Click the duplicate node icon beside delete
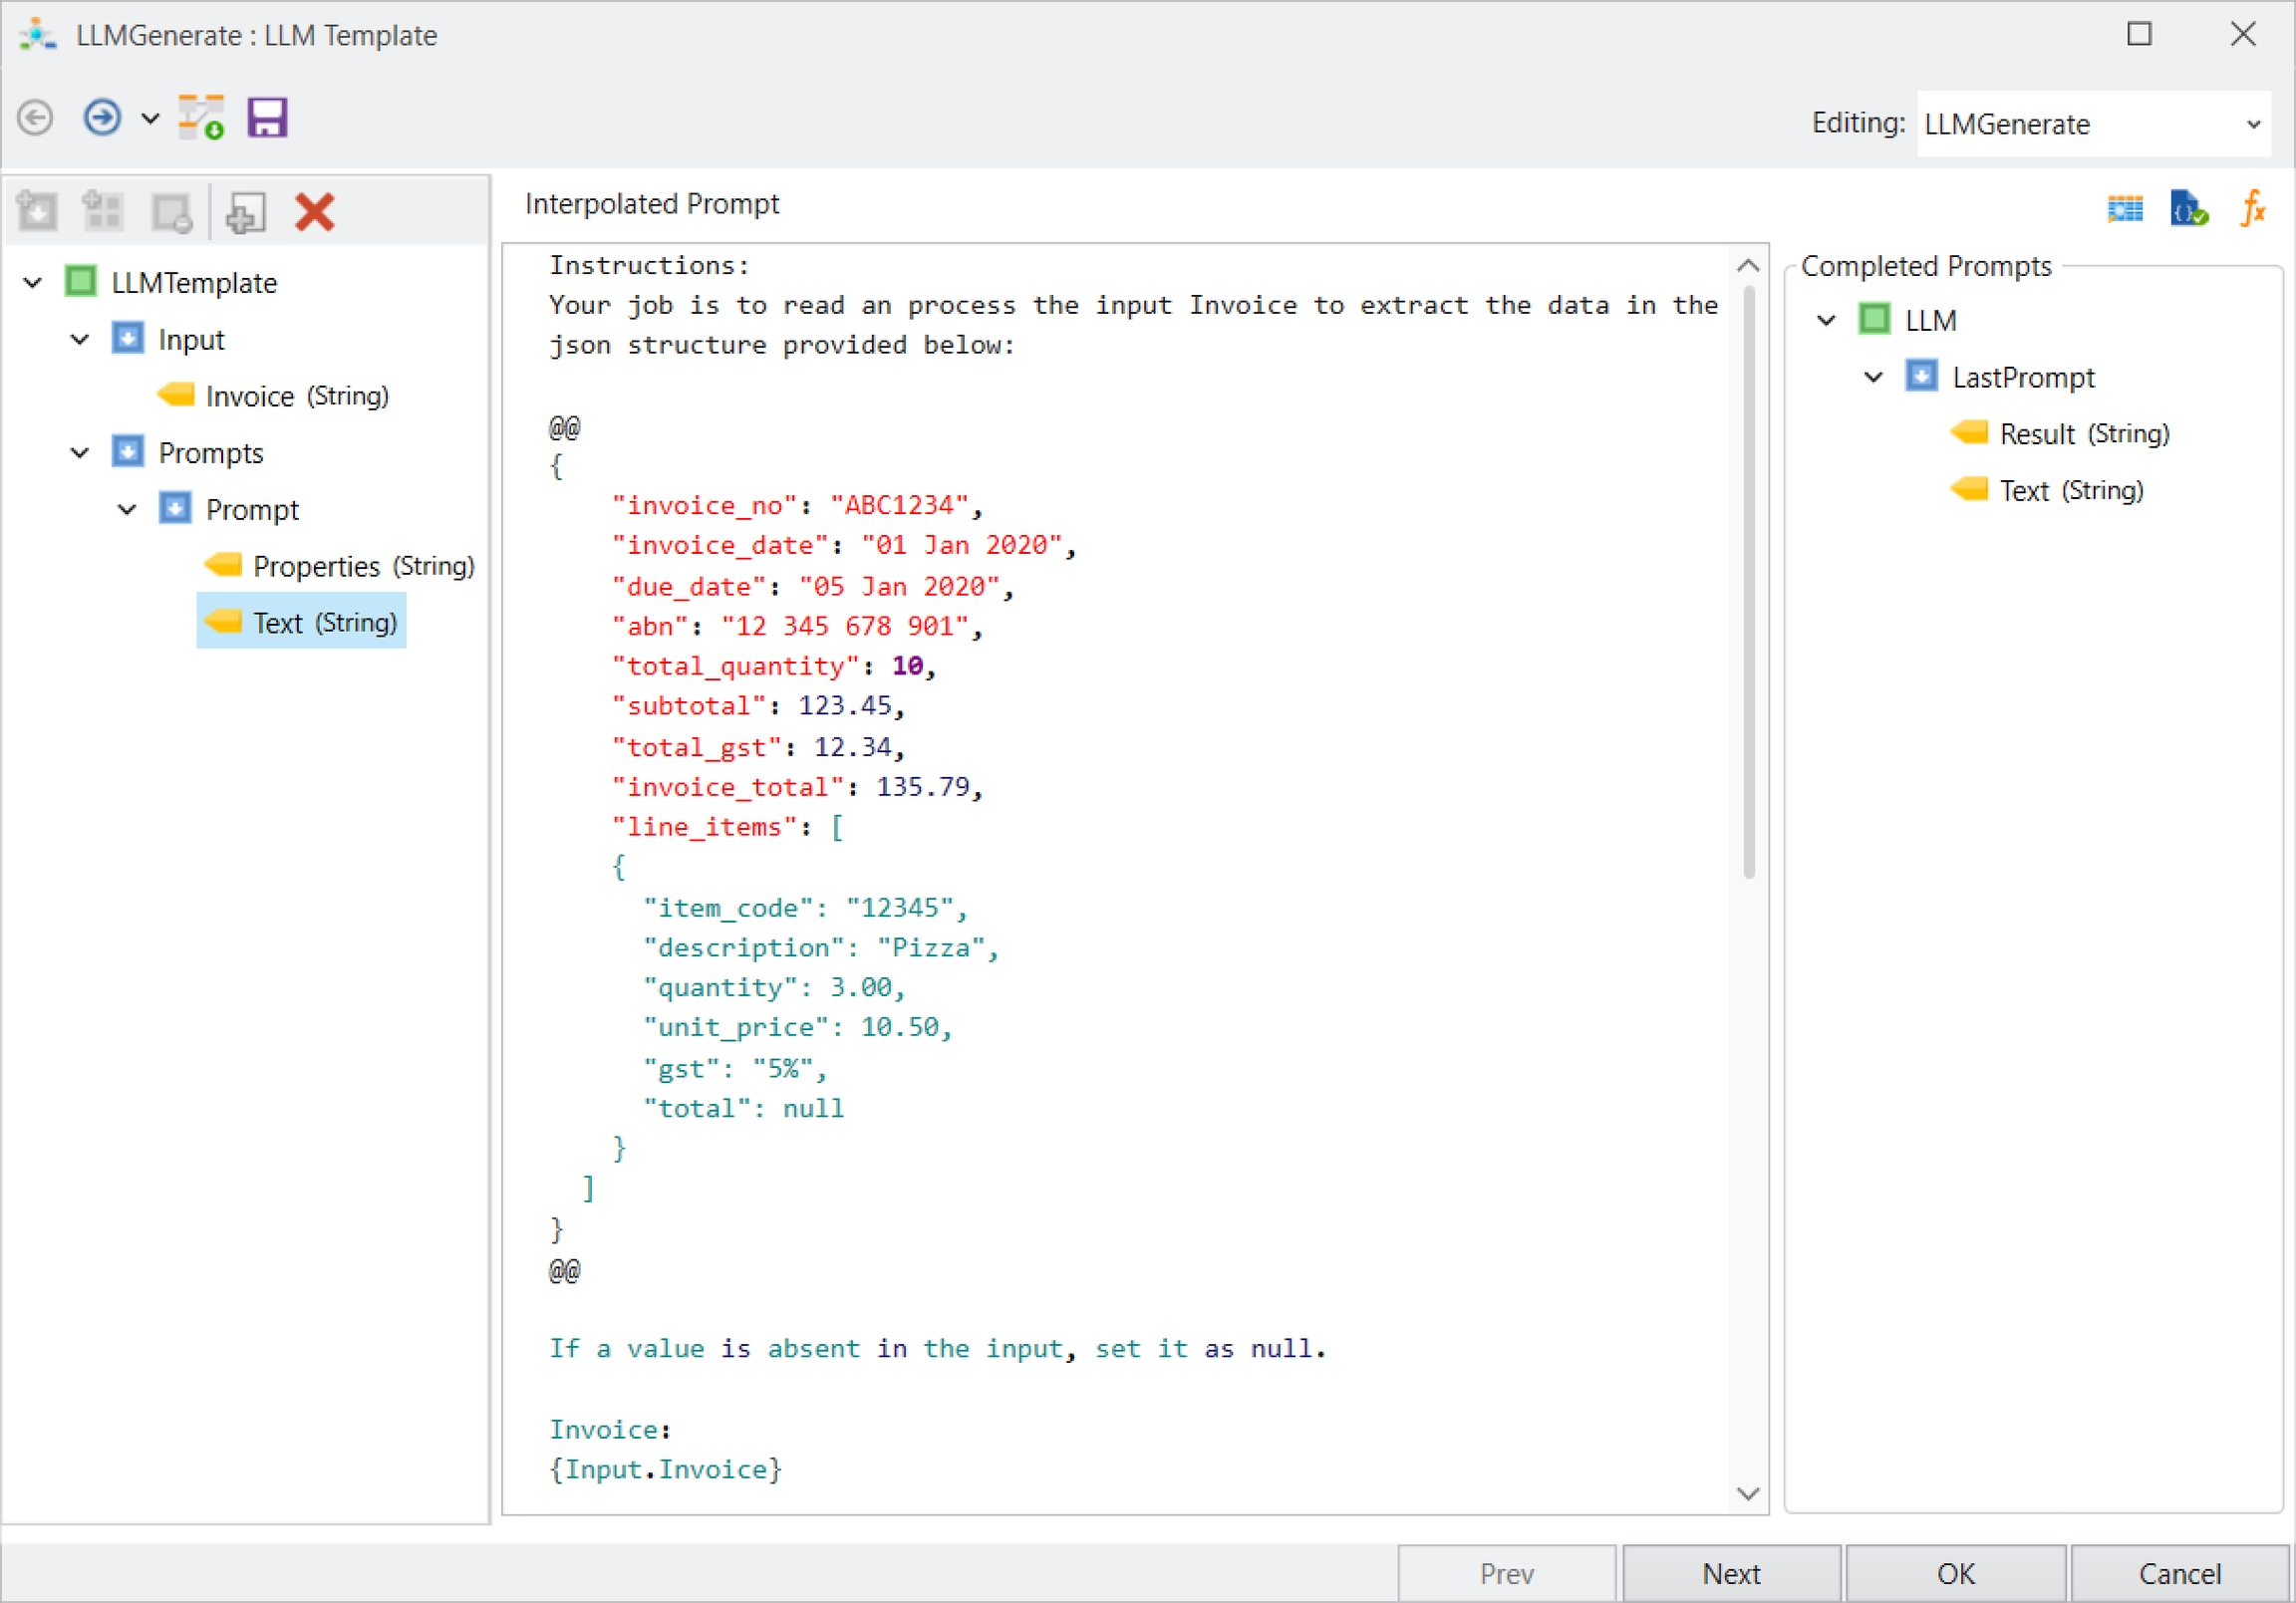The image size is (2296, 1603). point(246,212)
